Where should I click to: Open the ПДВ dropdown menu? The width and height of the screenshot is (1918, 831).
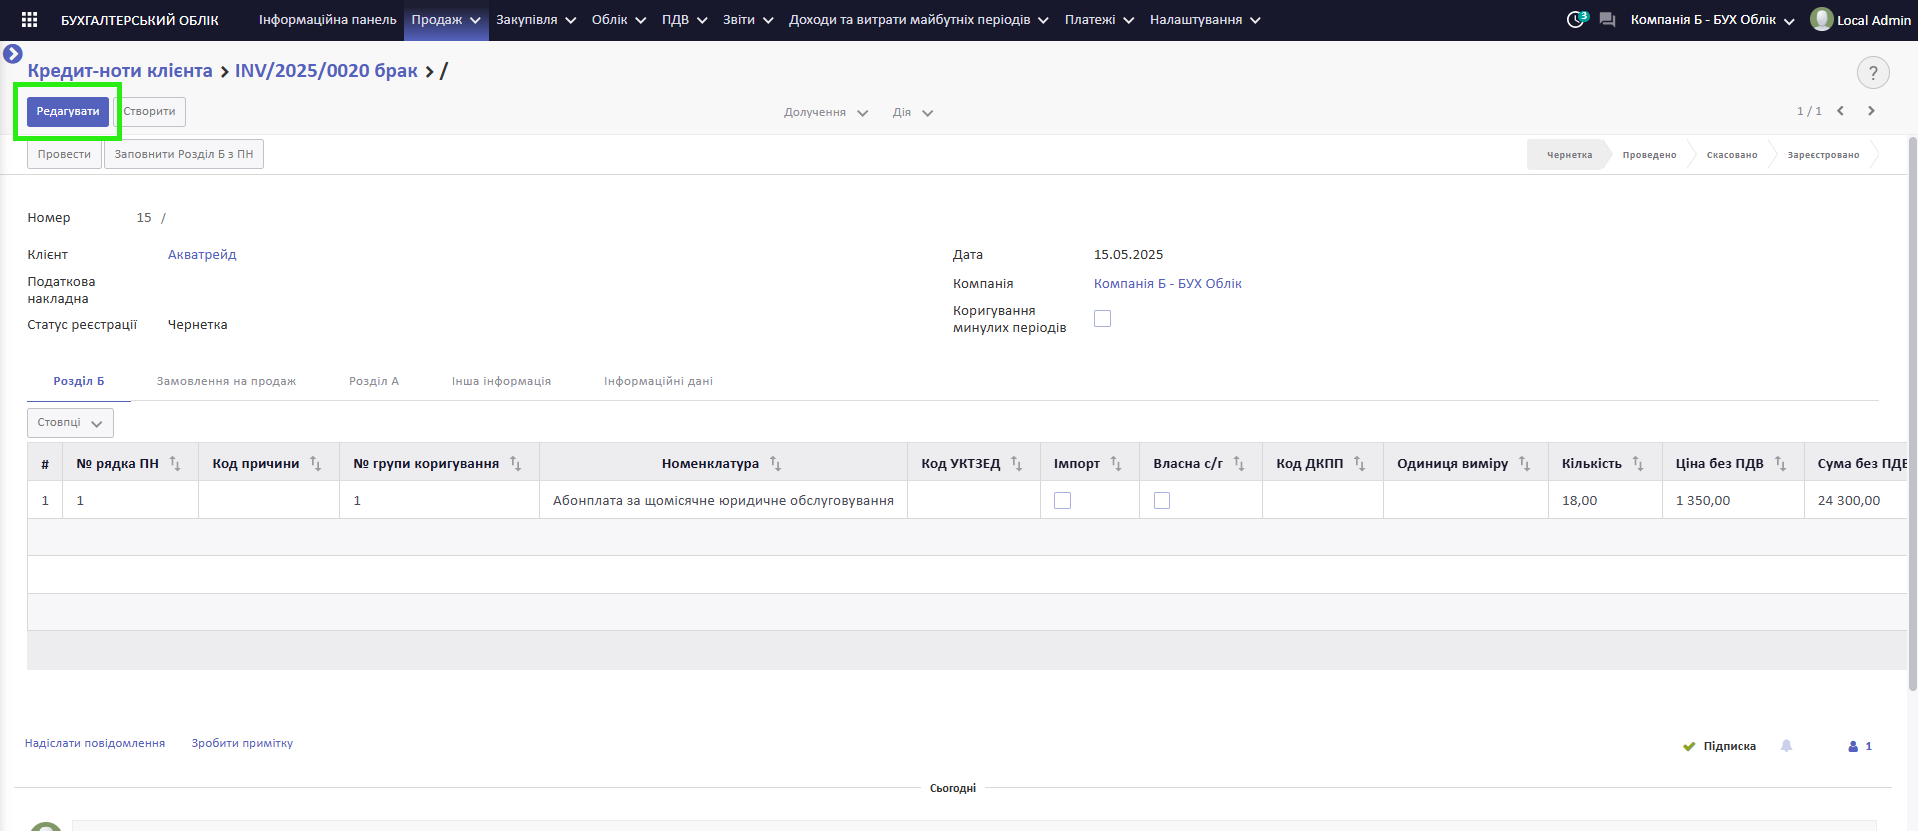[684, 20]
